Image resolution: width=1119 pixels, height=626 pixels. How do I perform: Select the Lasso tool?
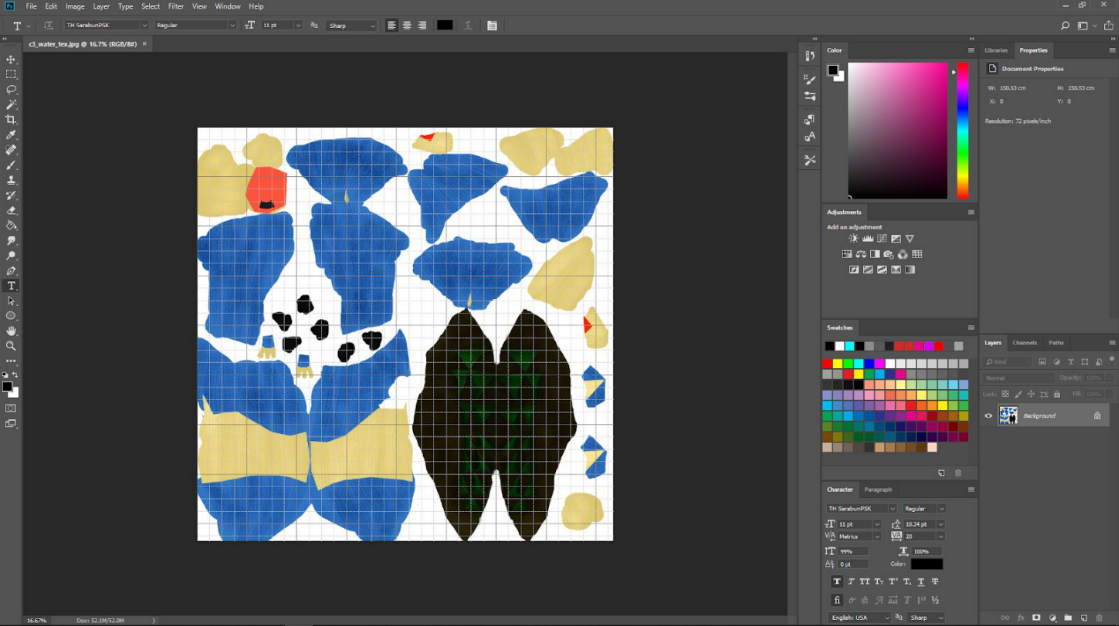pos(11,90)
